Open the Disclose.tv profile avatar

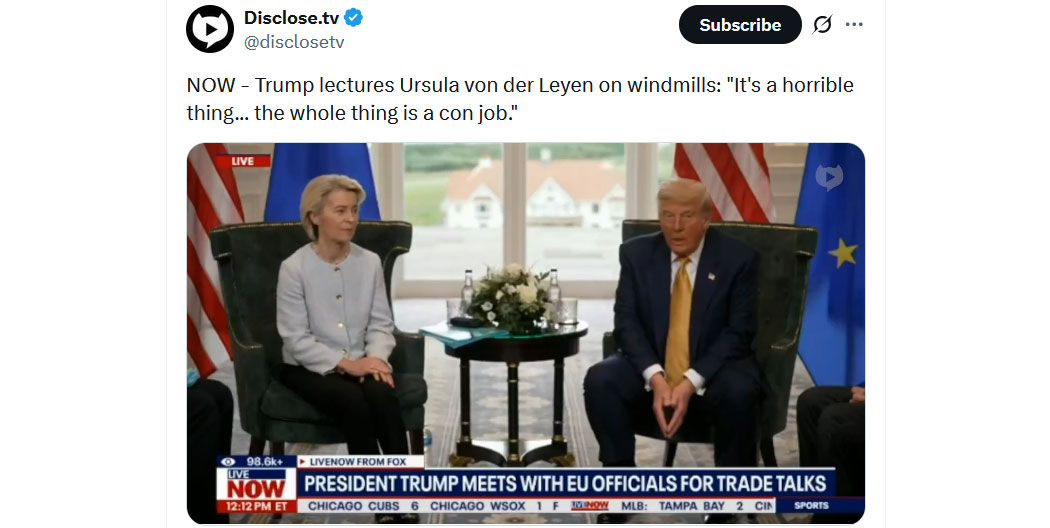[x=210, y=29]
